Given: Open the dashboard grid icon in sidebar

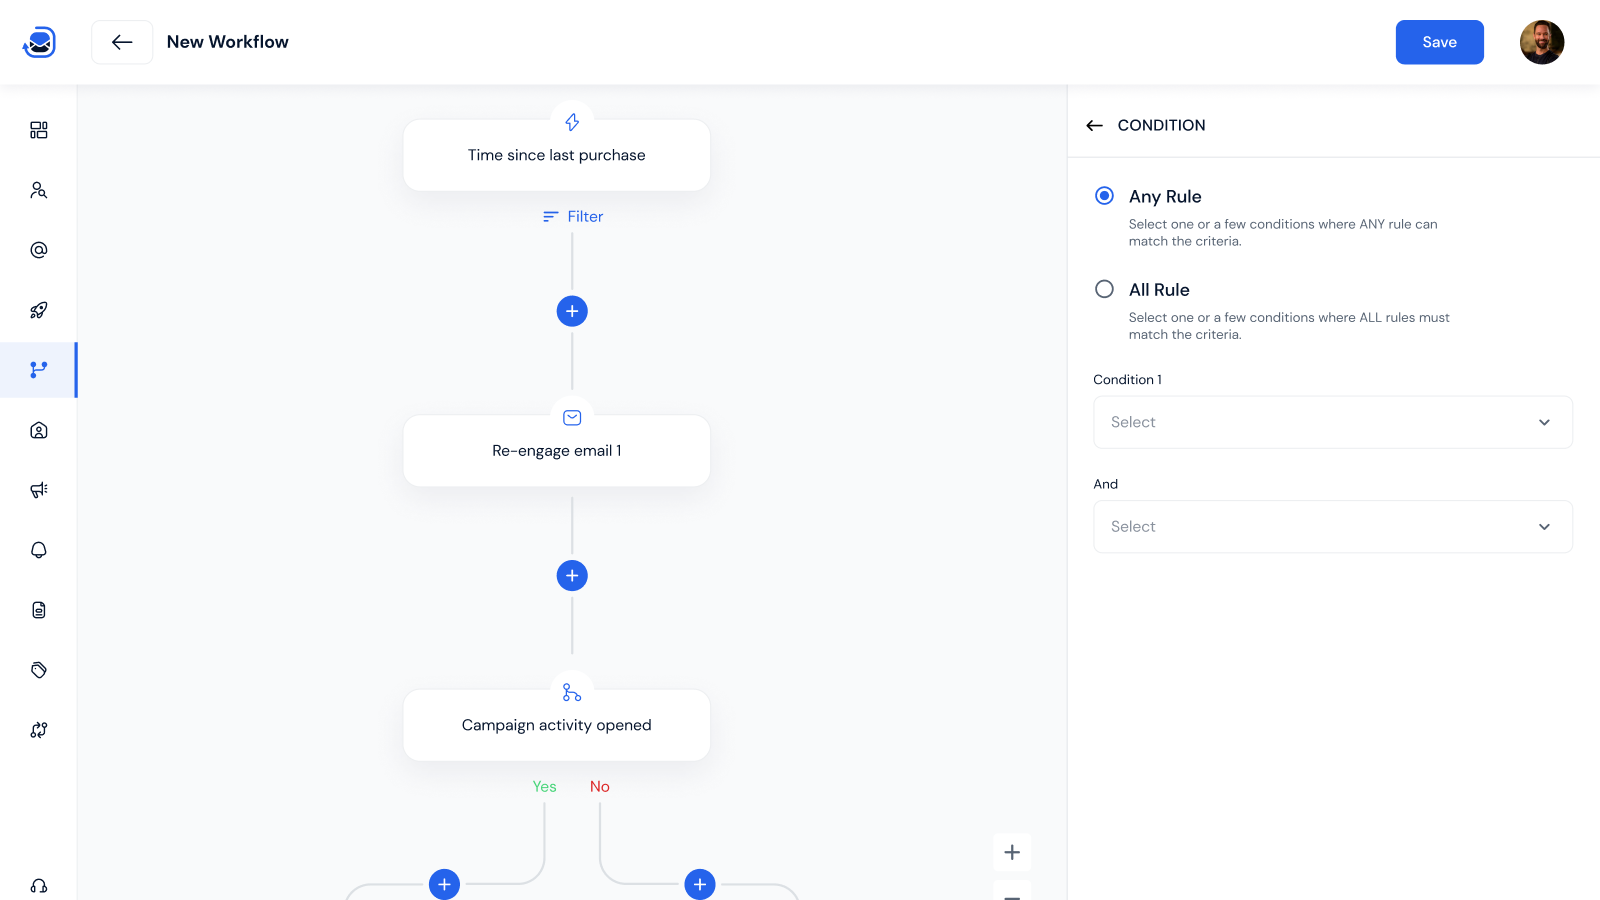Looking at the screenshot, I should [x=39, y=130].
